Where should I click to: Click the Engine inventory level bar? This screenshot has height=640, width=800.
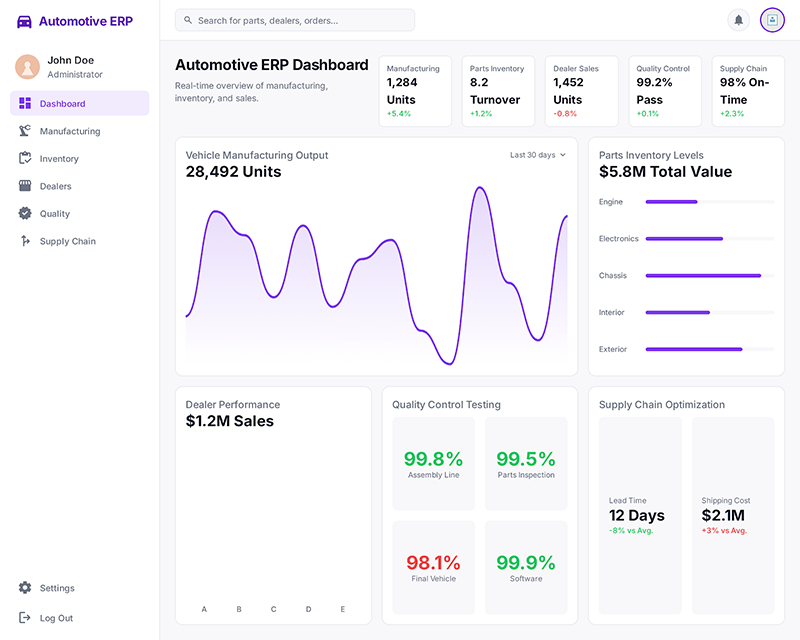671,201
